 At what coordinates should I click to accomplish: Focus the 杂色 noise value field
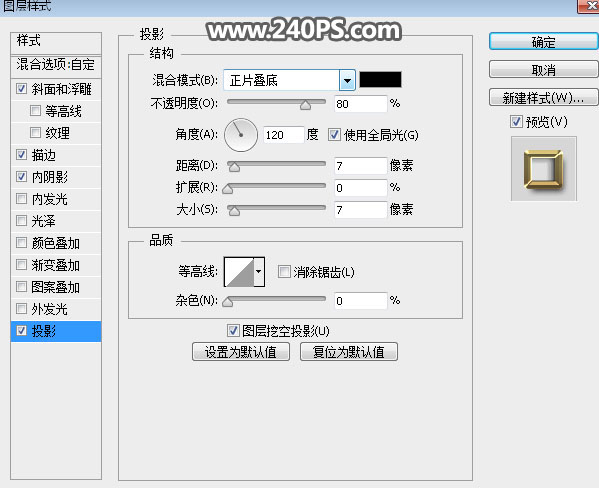coord(361,301)
